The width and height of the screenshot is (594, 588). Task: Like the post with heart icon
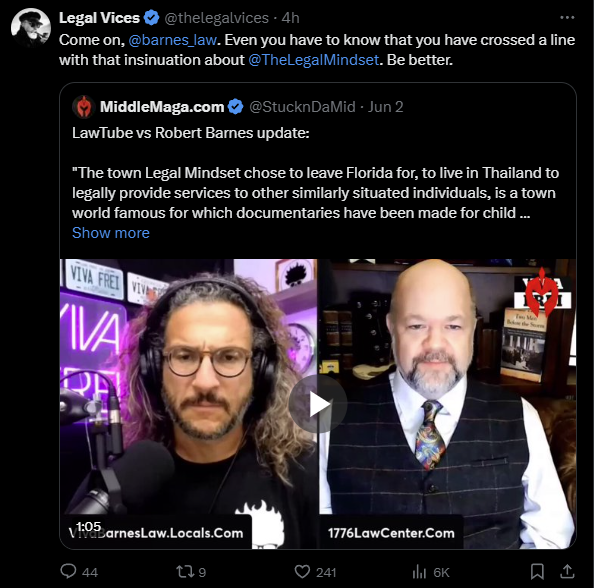click(x=302, y=572)
